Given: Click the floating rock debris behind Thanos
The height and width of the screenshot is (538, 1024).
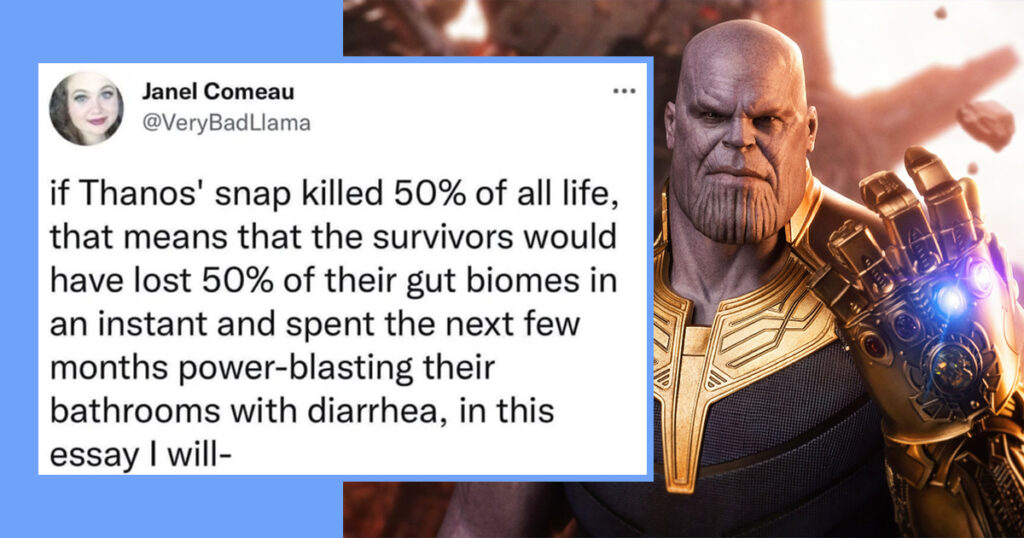Looking at the screenshot, I should tap(987, 123).
